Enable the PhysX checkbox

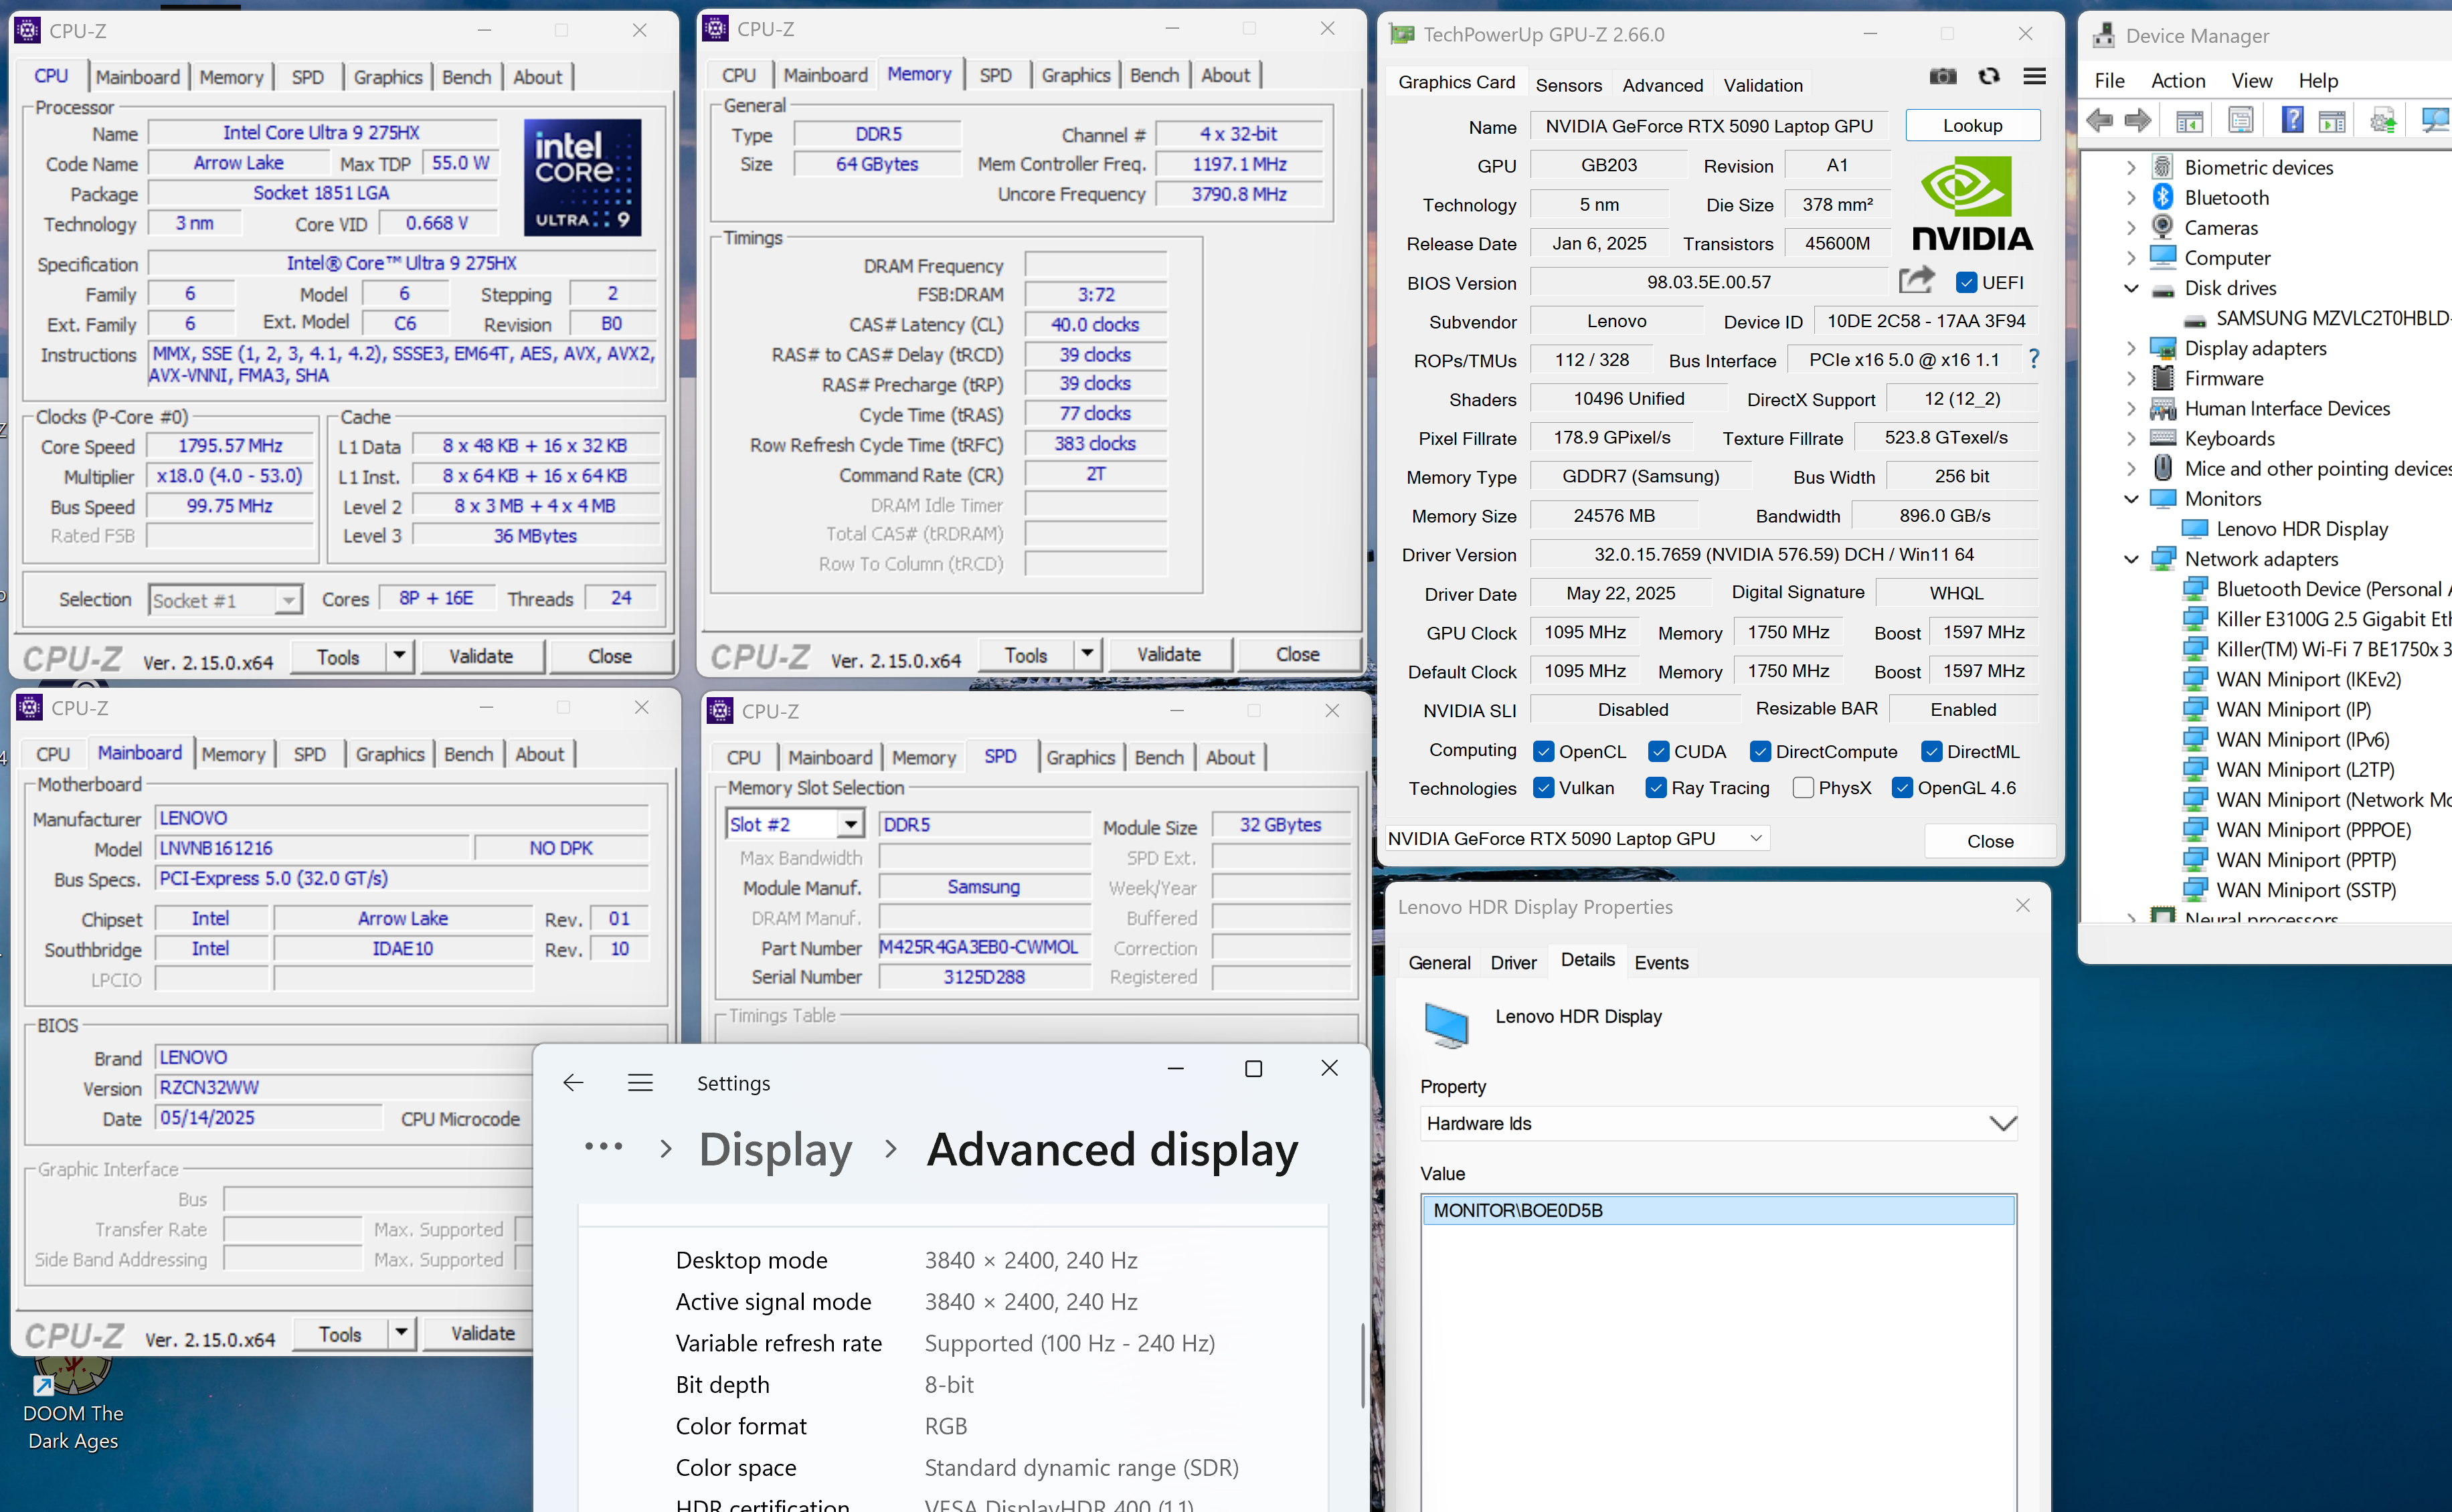click(x=1804, y=788)
